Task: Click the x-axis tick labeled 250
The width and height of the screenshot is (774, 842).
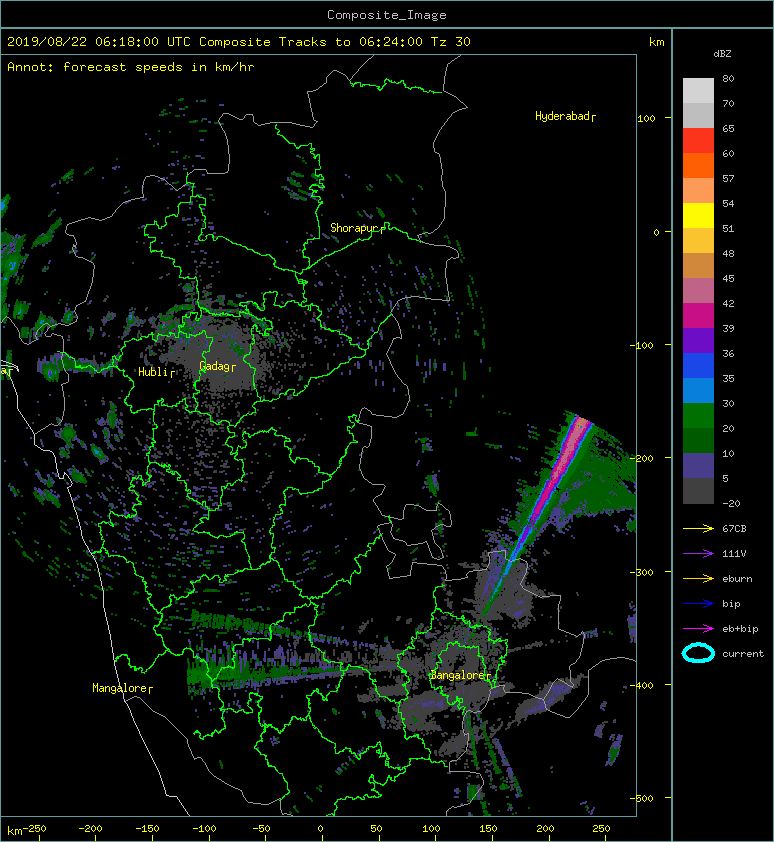Action: click(601, 829)
